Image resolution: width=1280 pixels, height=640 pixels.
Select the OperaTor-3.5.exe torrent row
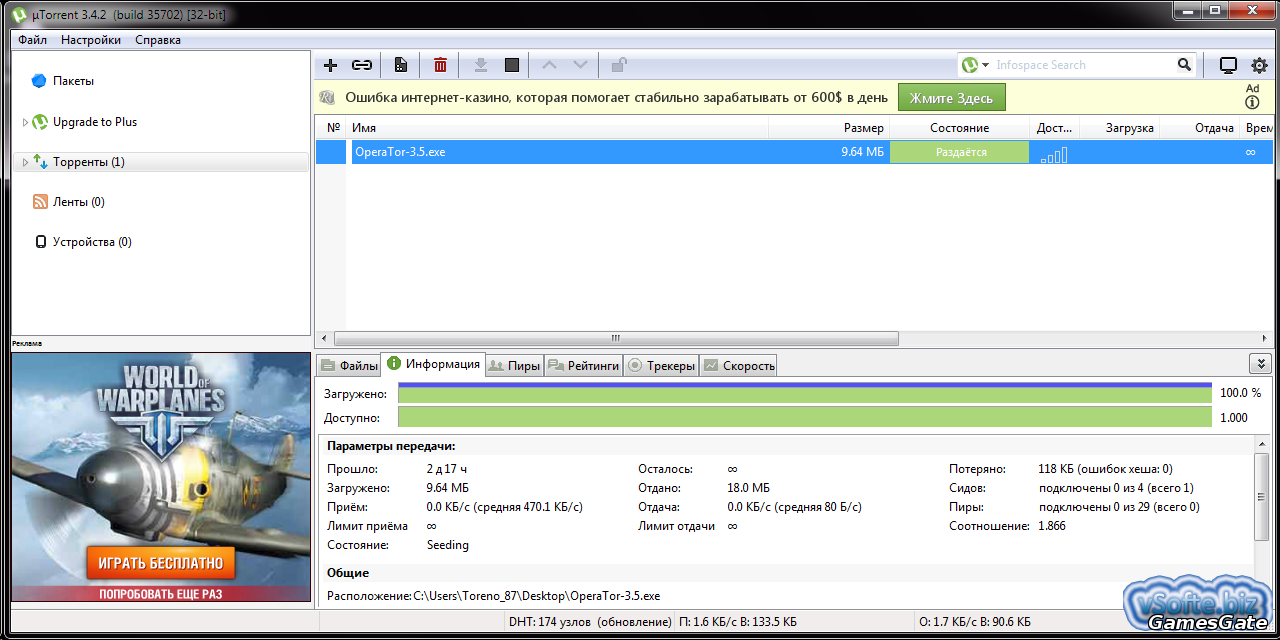pyautogui.click(x=794, y=152)
